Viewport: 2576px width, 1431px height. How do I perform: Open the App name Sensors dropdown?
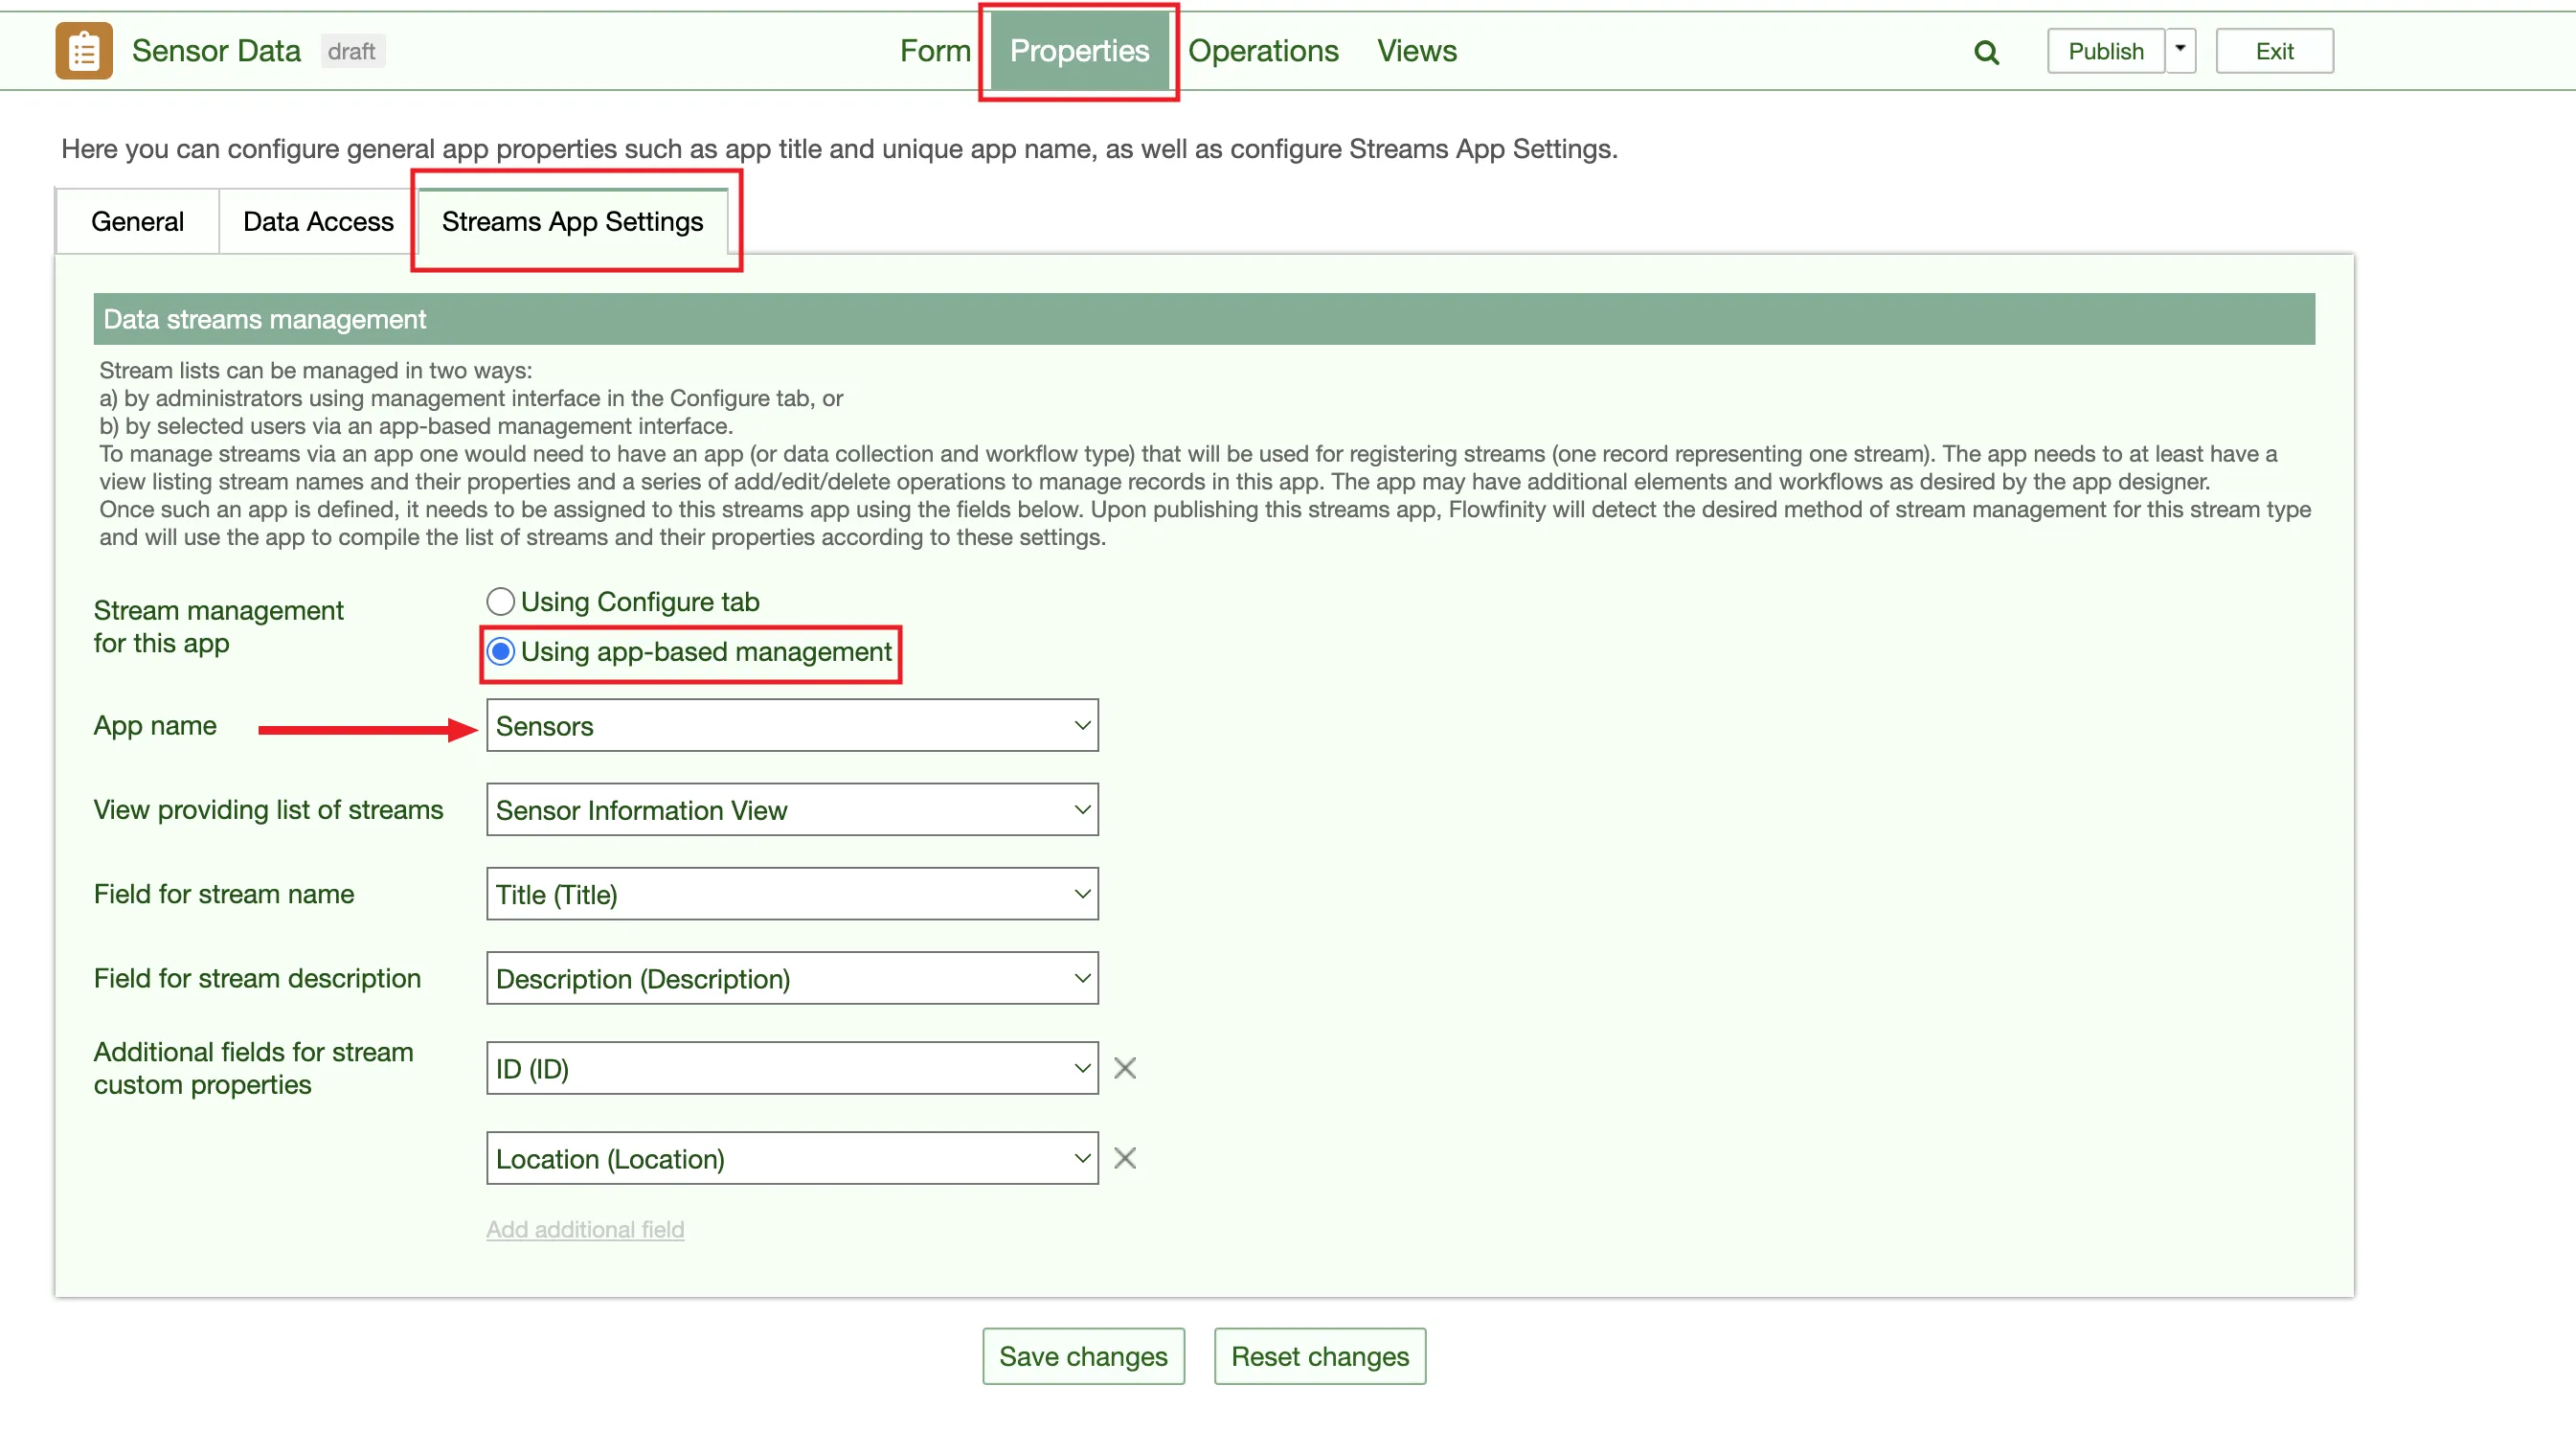click(791, 725)
